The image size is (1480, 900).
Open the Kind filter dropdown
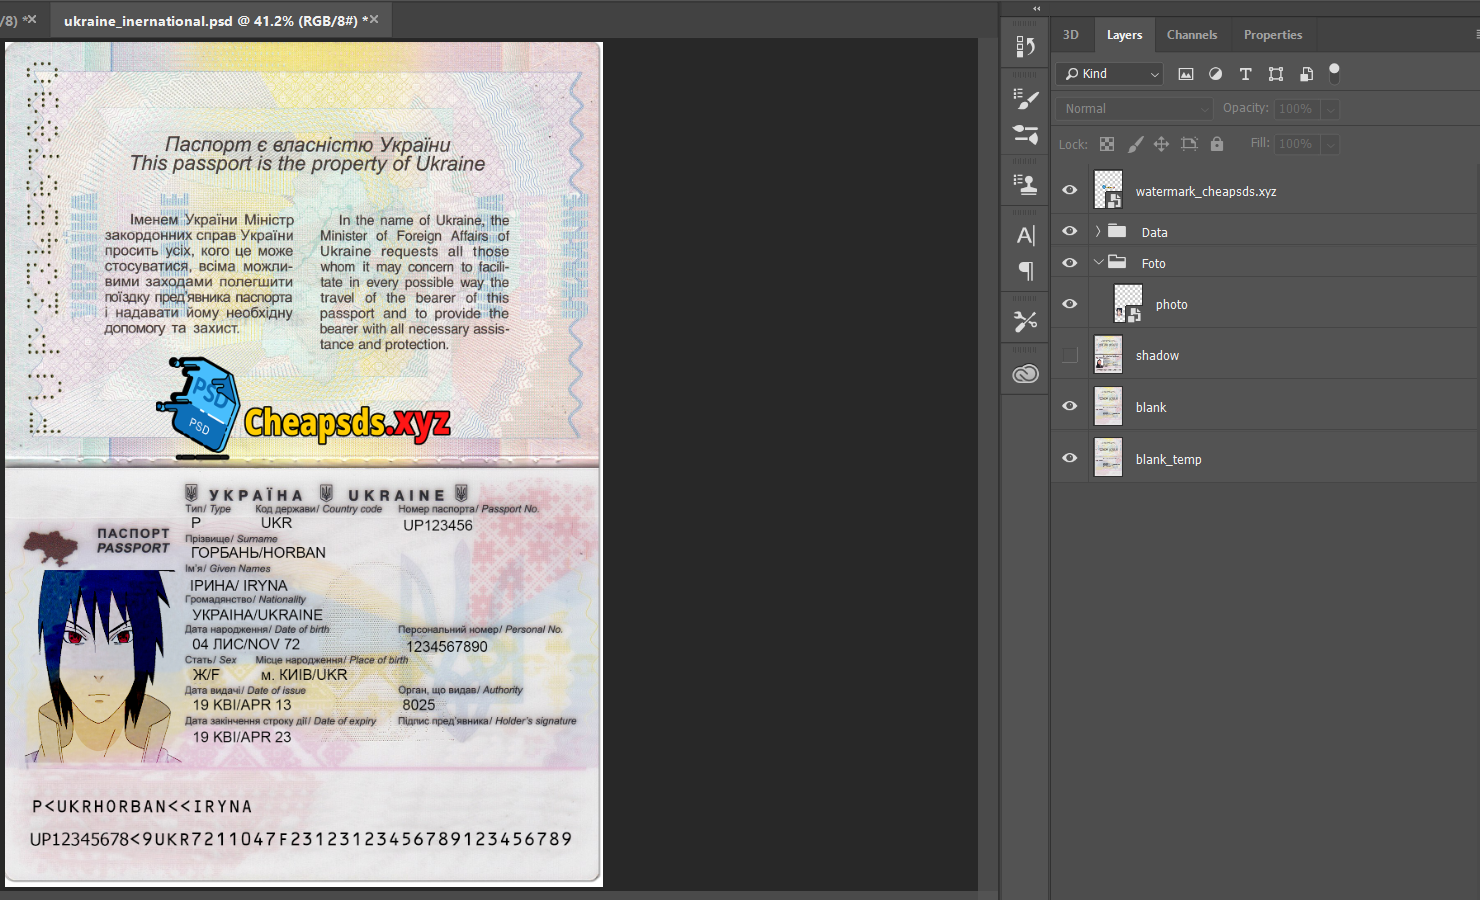pyautogui.click(x=1110, y=74)
